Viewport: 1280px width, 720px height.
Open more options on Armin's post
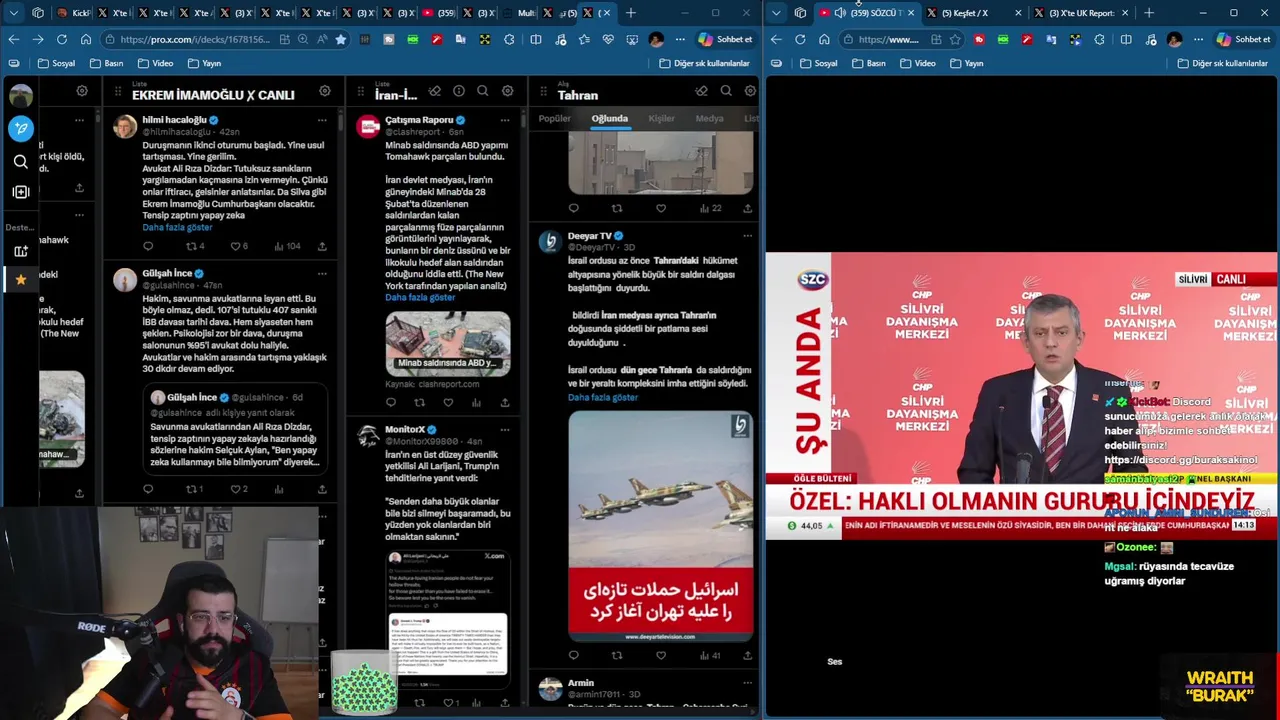[747, 683]
